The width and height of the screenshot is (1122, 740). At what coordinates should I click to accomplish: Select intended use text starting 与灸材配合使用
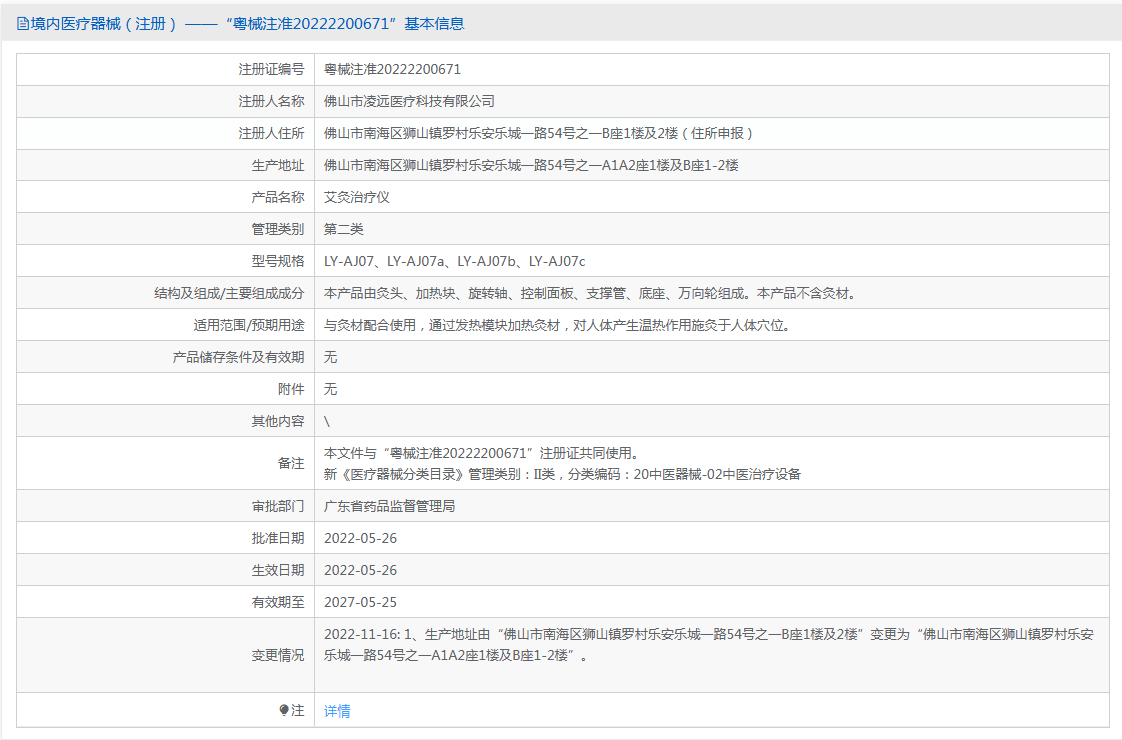pyautogui.click(x=558, y=326)
